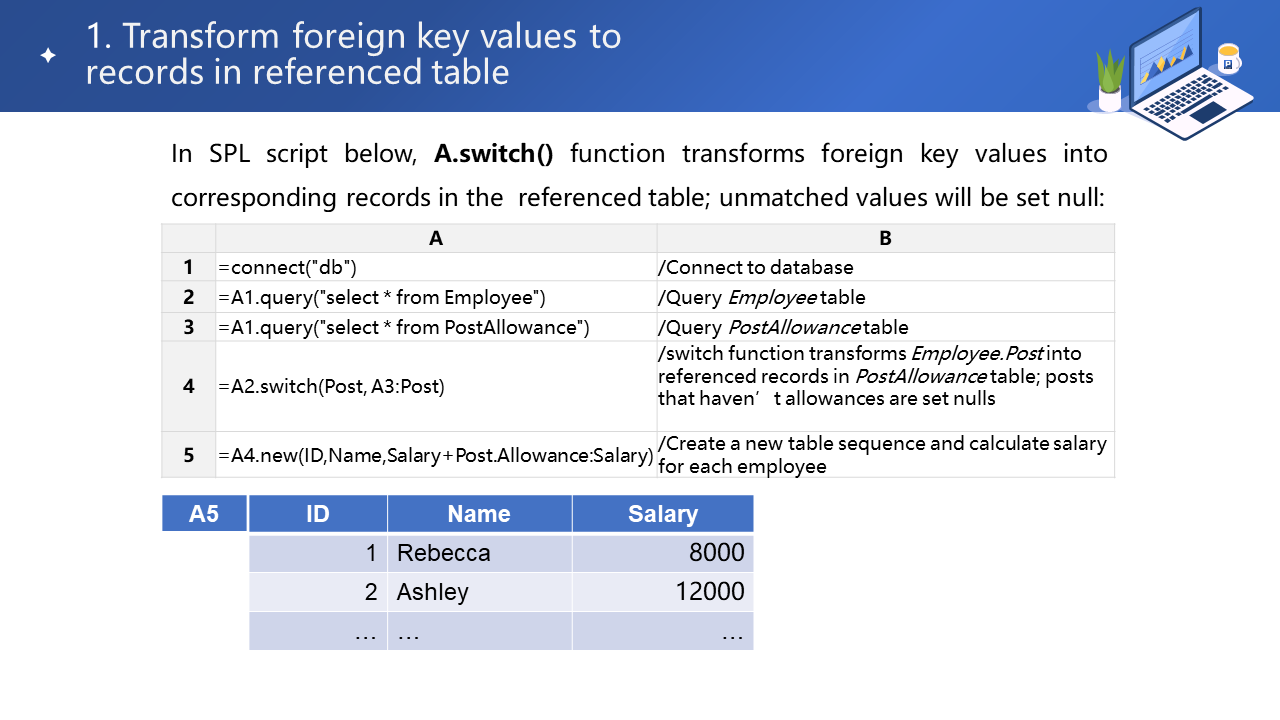Image resolution: width=1280 pixels, height=720 pixels.
Task: Click the ellipsis cell under the Name column
Action: (x=479, y=631)
